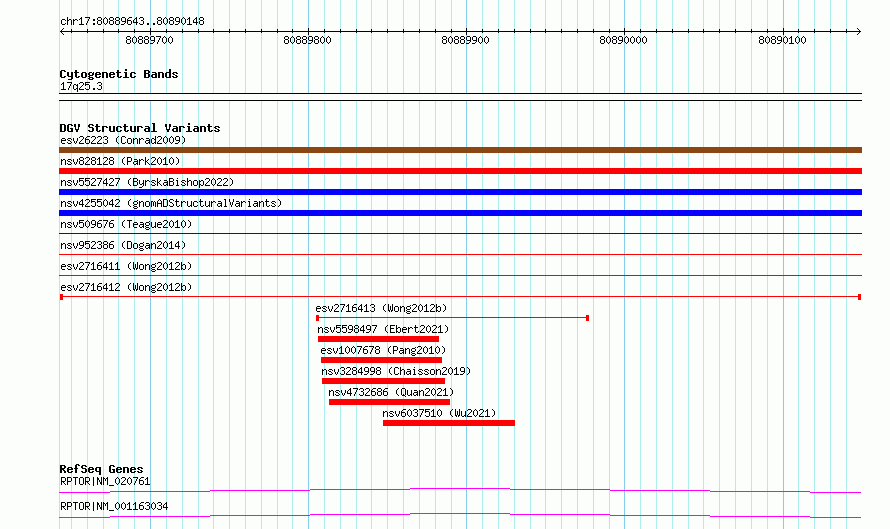Image resolution: width=890 pixels, height=529 pixels.
Task: Open the esv1007678 (Pang2010) variant label
Action: pos(383,350)
